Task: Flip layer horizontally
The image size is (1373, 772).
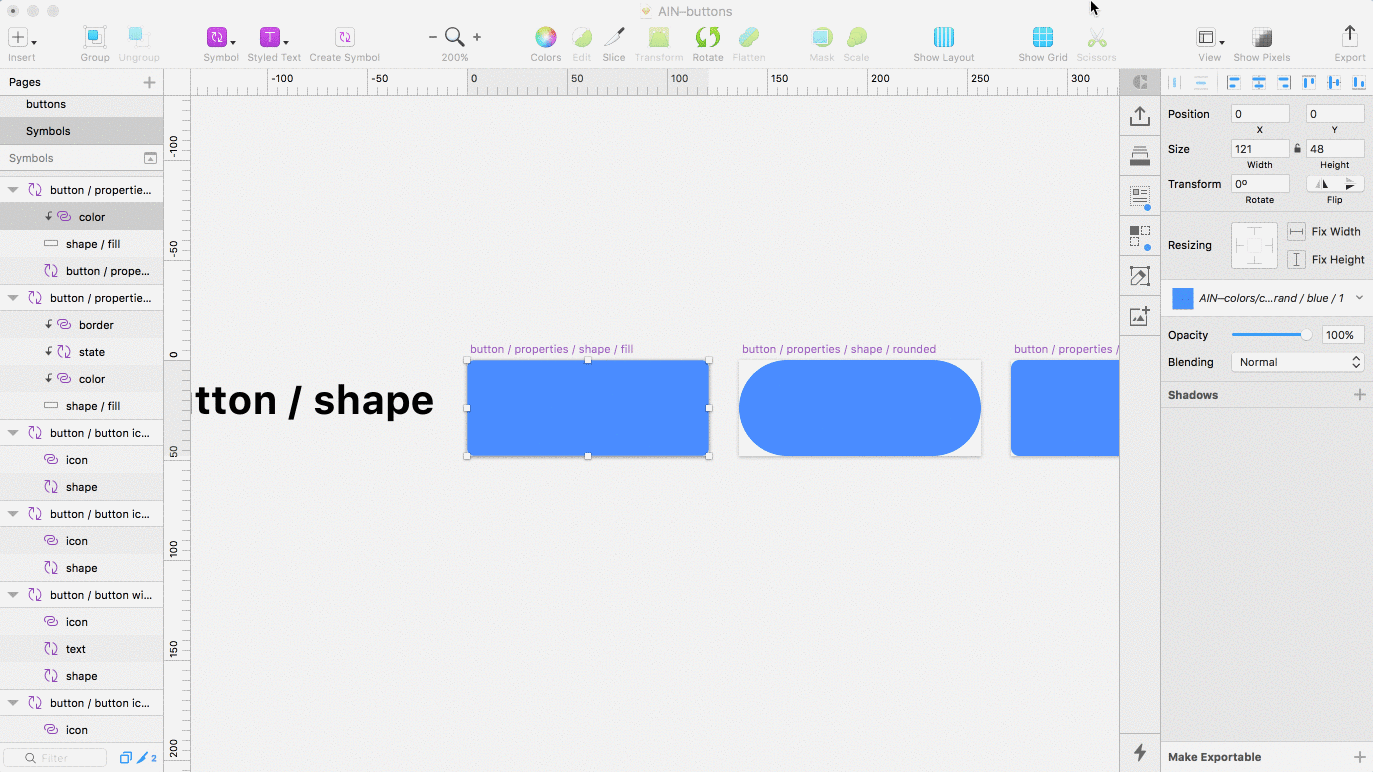Action: tap(1322, 184)
